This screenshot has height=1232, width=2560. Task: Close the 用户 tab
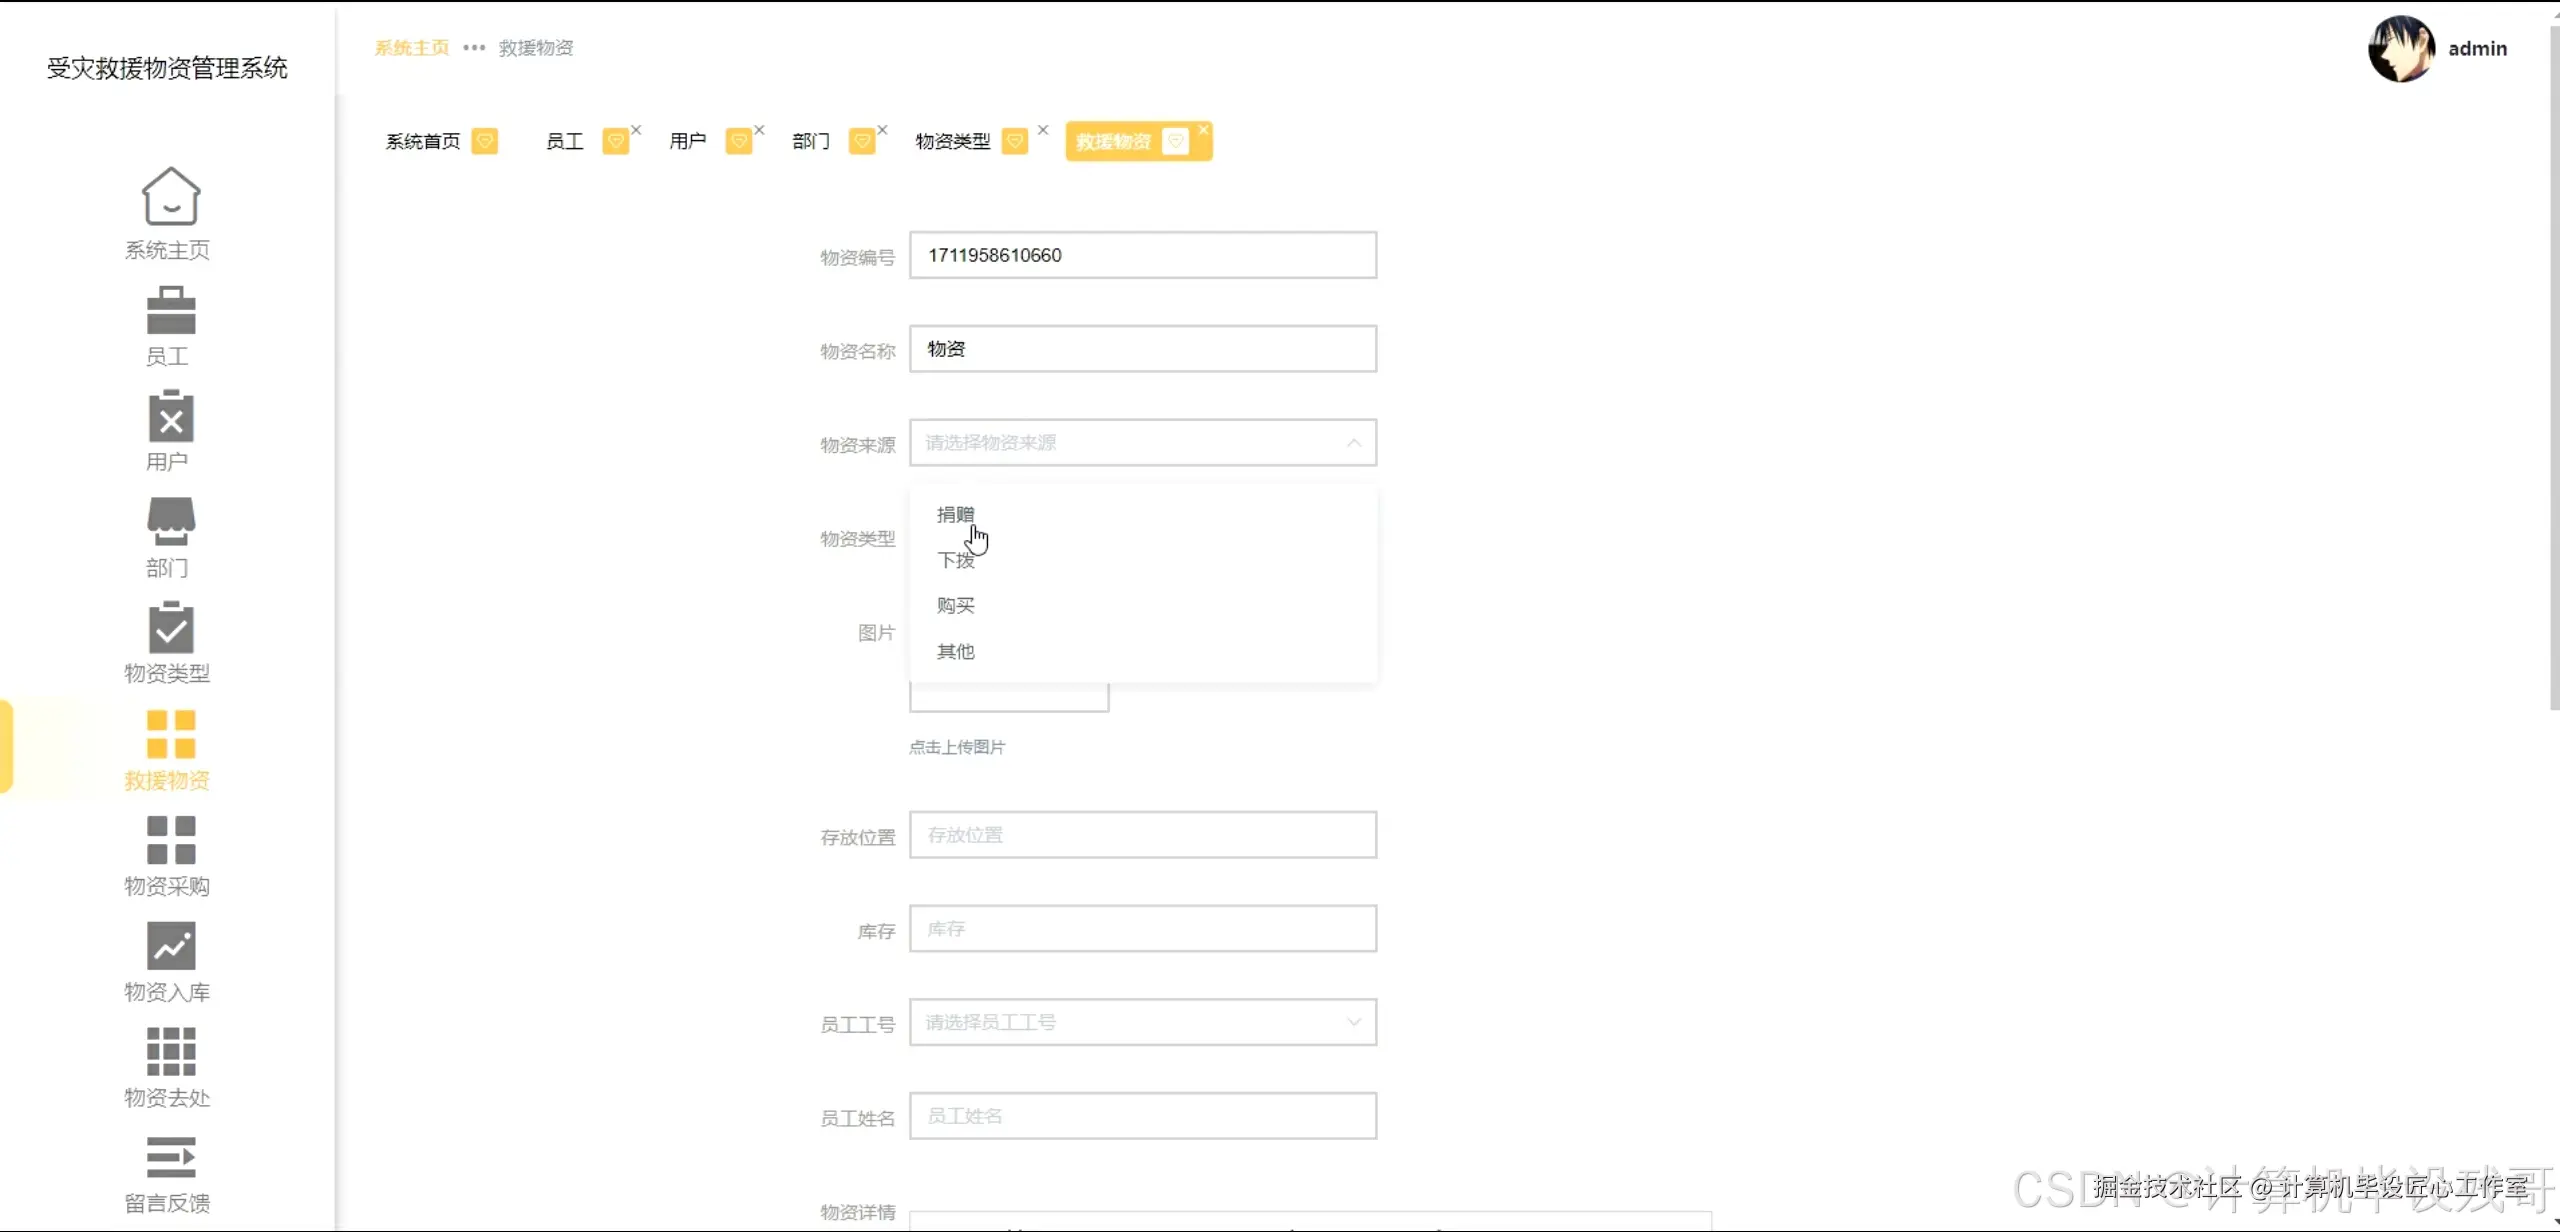click(759, 130)
